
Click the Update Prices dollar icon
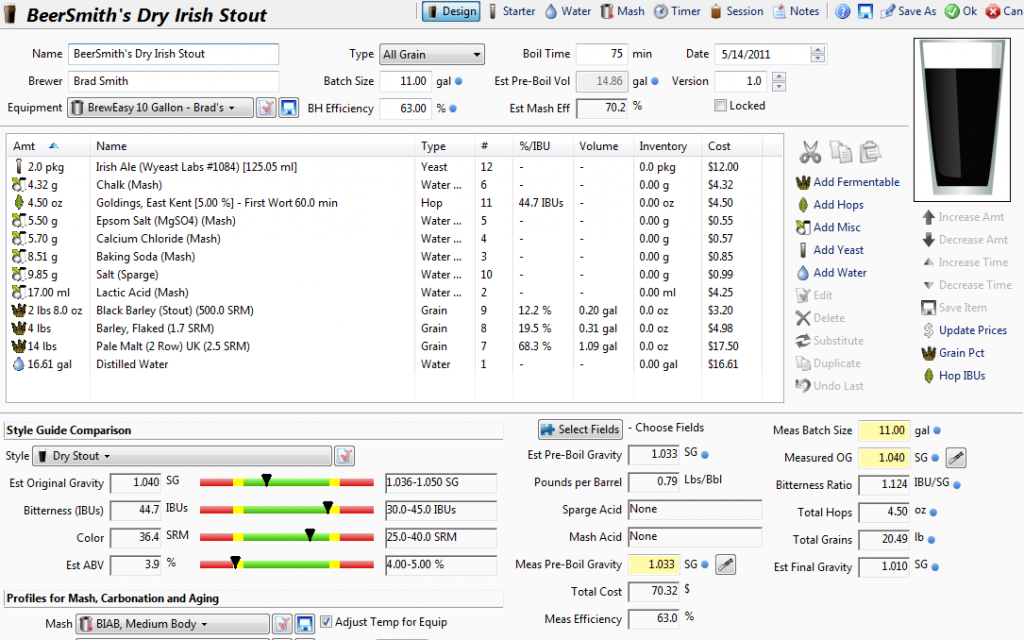928,330
